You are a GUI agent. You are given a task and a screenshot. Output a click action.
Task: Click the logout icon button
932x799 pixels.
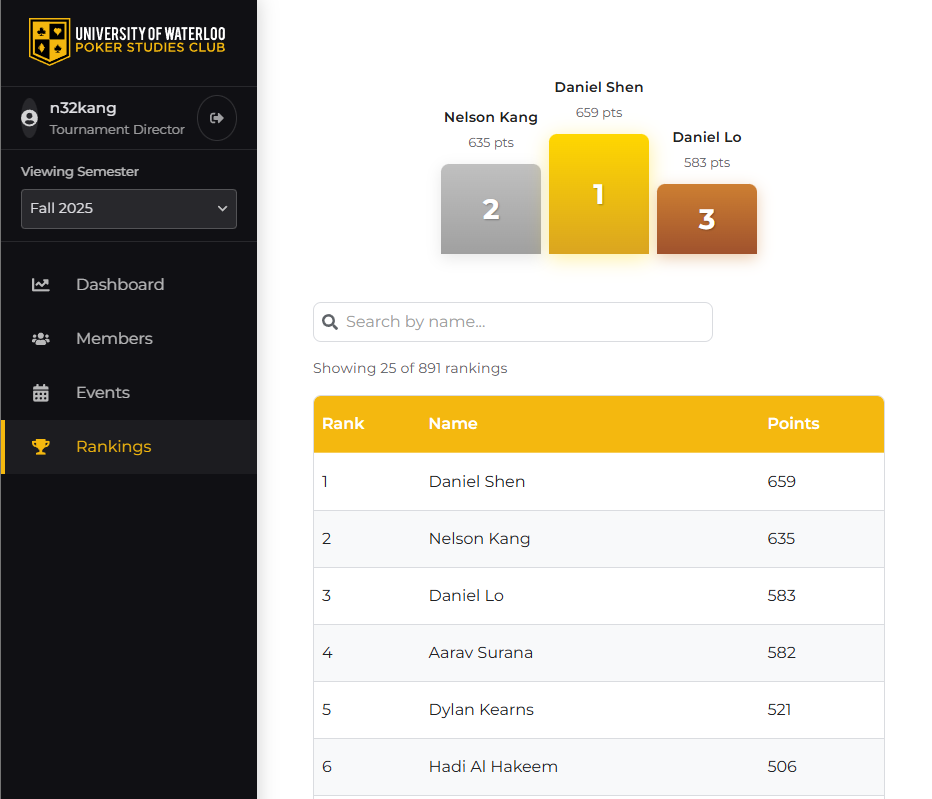(x=217, y=118)
